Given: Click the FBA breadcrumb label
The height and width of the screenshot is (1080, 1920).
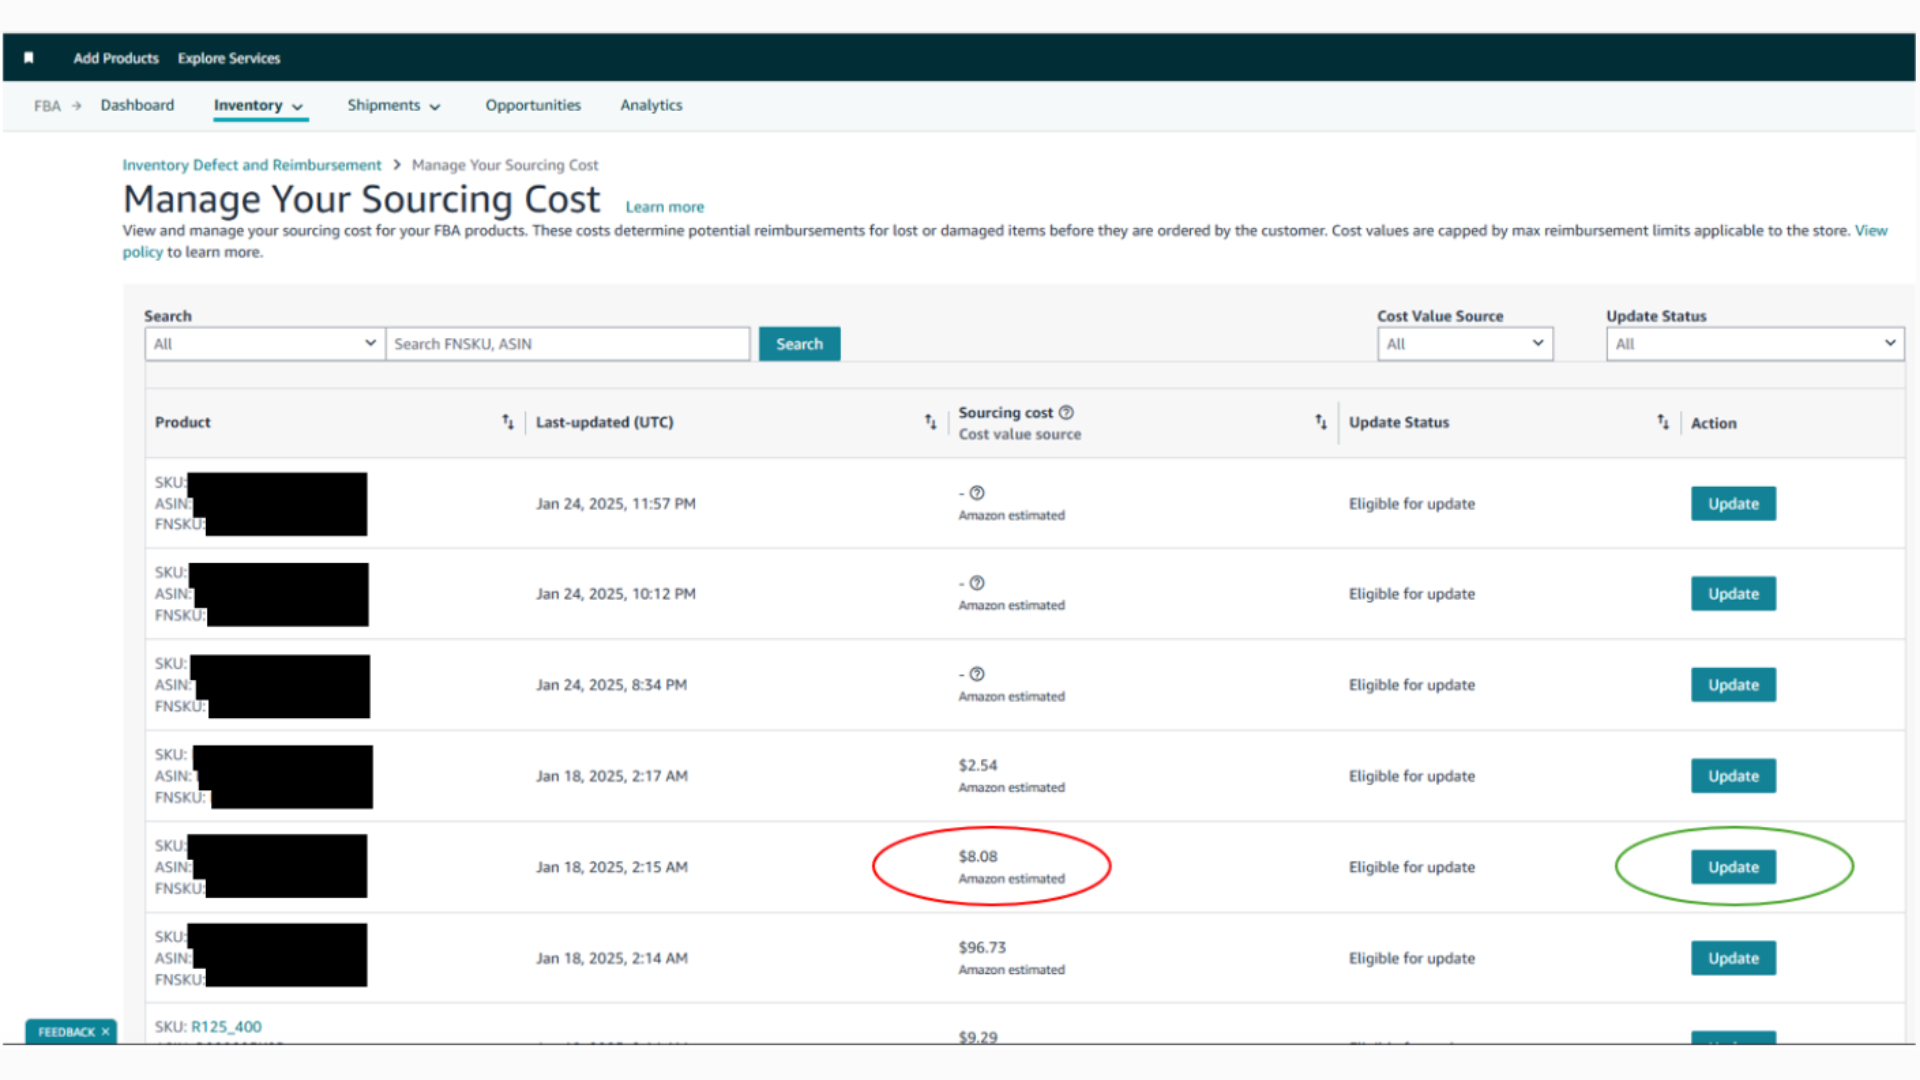Looking at the screenshot, I should point(47,106).
